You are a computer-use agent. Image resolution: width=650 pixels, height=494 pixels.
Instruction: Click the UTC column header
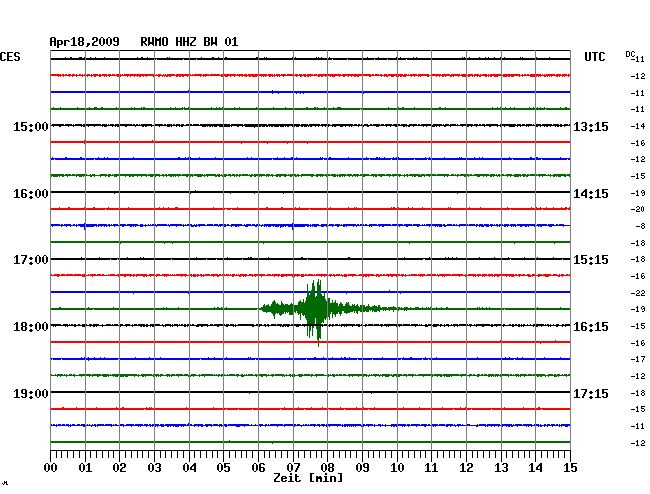click(x=595, y=57)
